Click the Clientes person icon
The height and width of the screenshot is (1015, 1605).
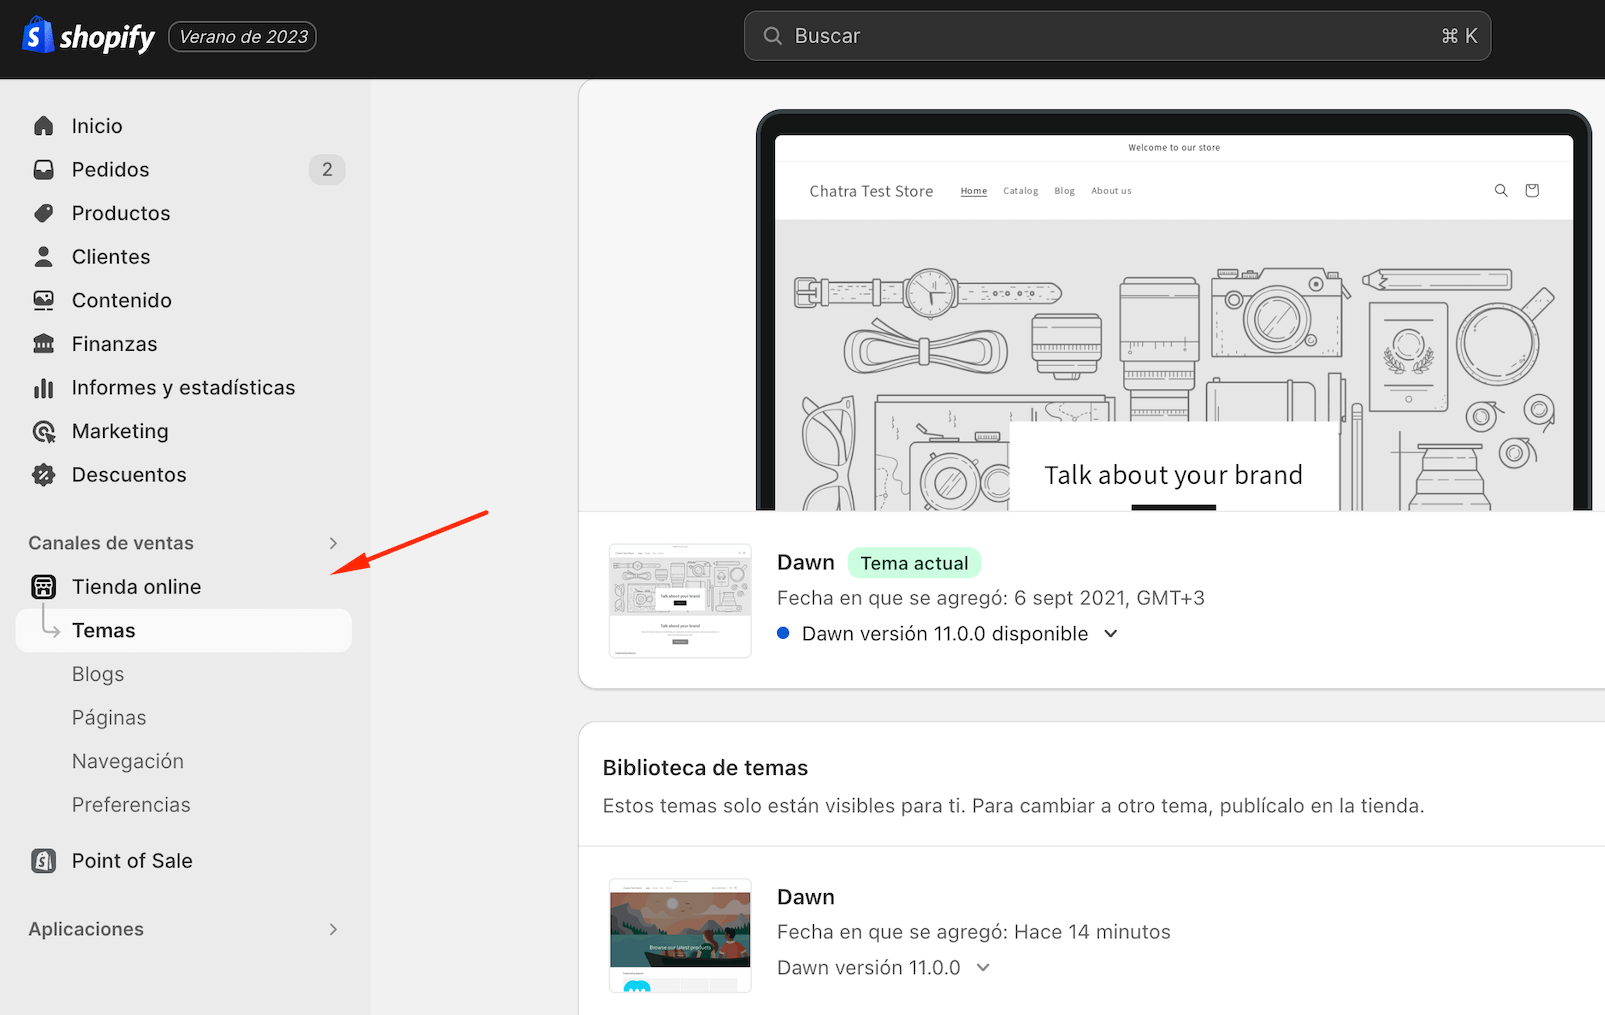click(x=44, y=256)
